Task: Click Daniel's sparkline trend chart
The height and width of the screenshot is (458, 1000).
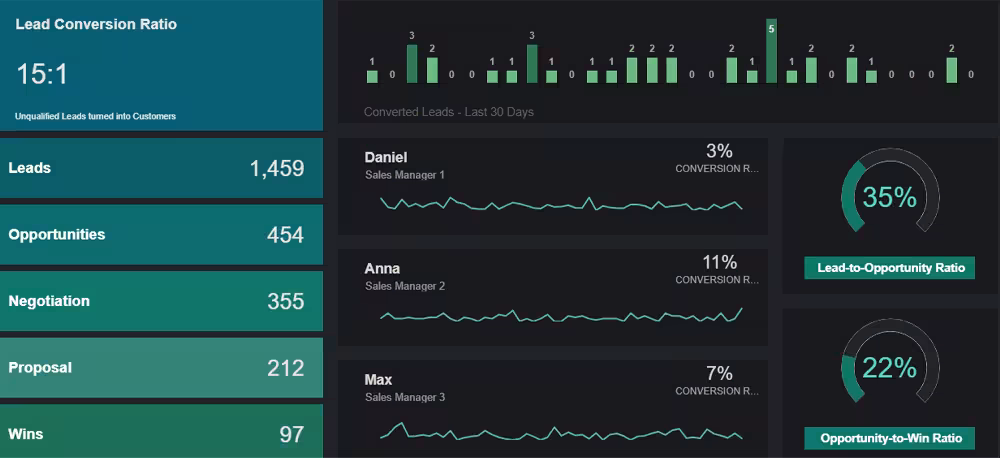Action: [560, 204]
